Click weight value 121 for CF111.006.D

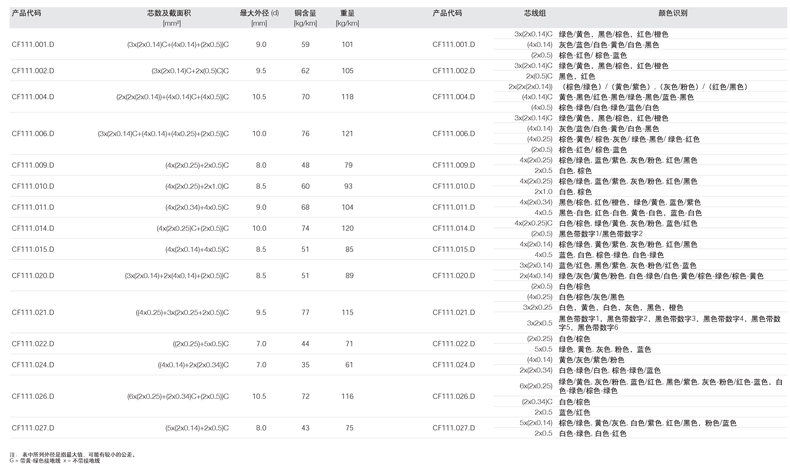coord(347,134)
